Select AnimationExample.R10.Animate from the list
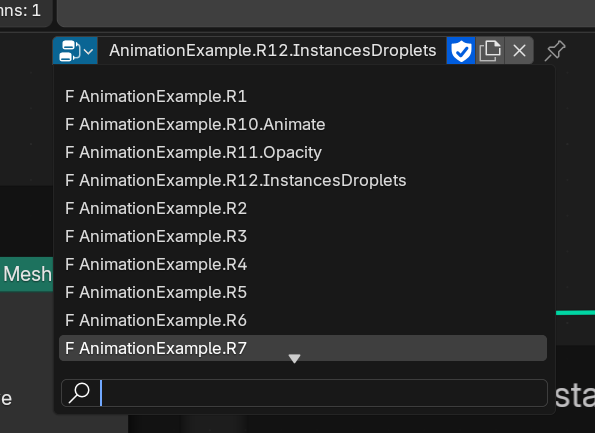Viewport: 595px width, 433px height. tap(303, 124)
